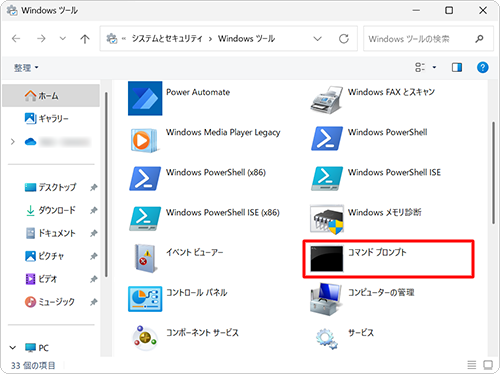The image size is (500, 374).
Task: Go up one folder level
Action: click(85, 39)
